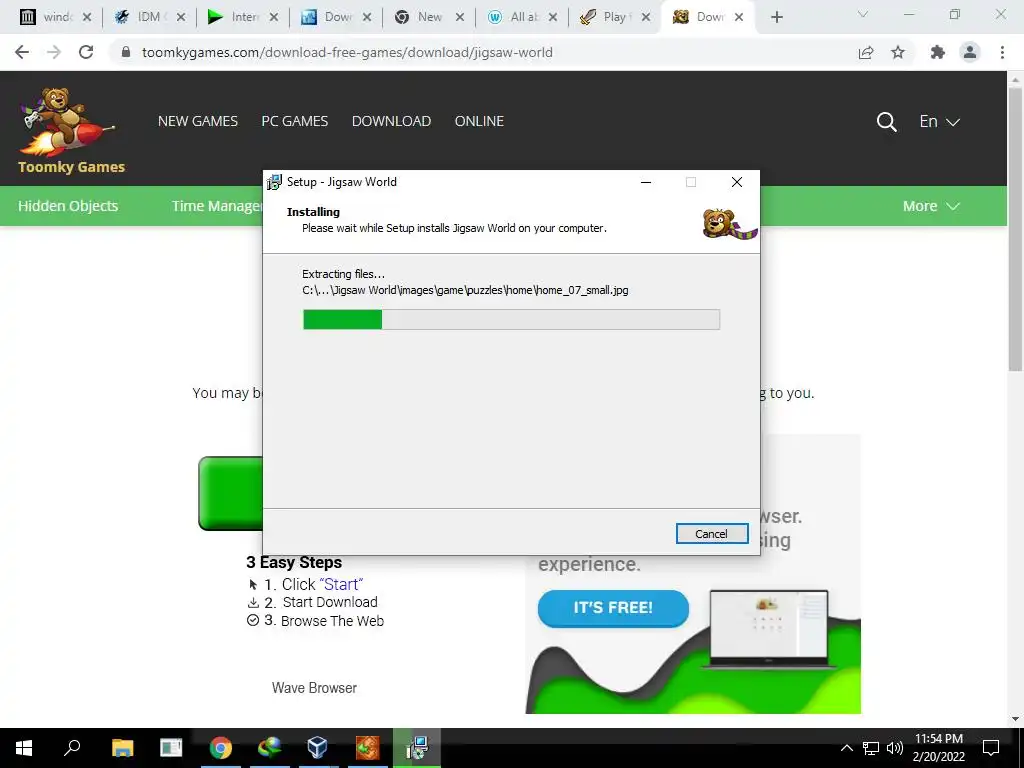Open the newspaper-style taskbar app icon
This screenshot has height=768, width=1024.
pyautogui.click(x=171, y=748)
